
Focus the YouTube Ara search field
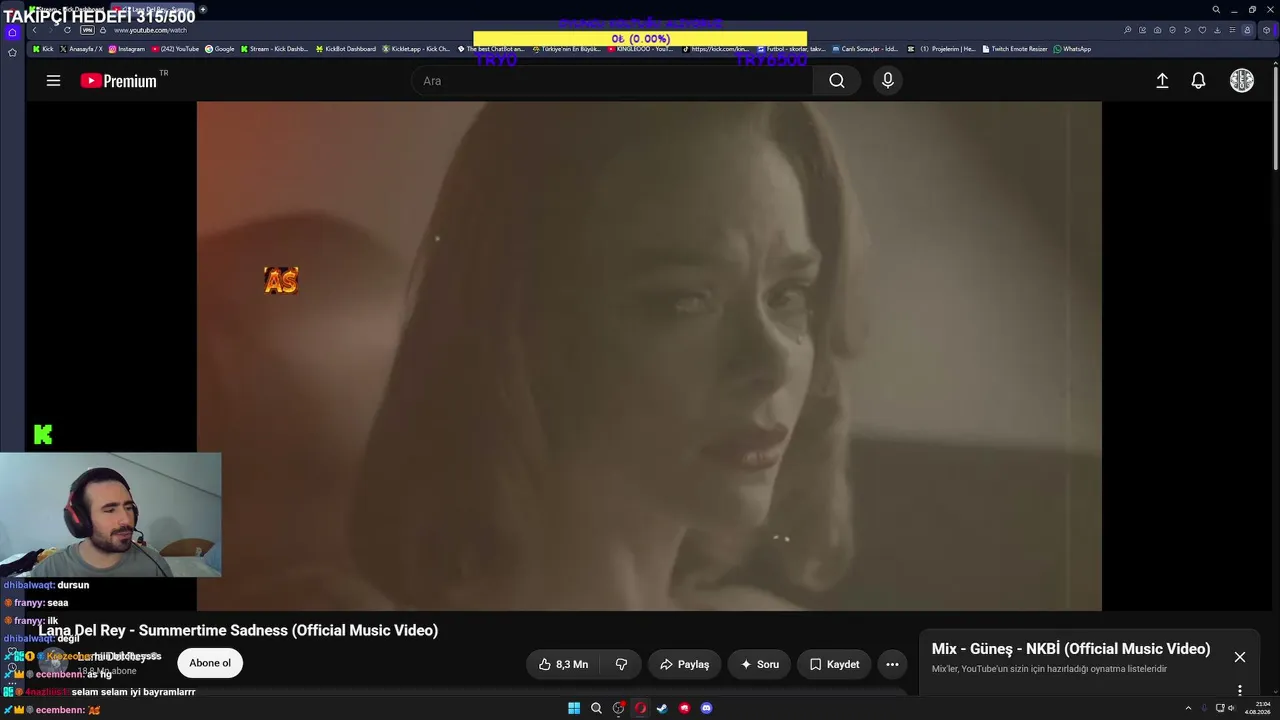612,81
